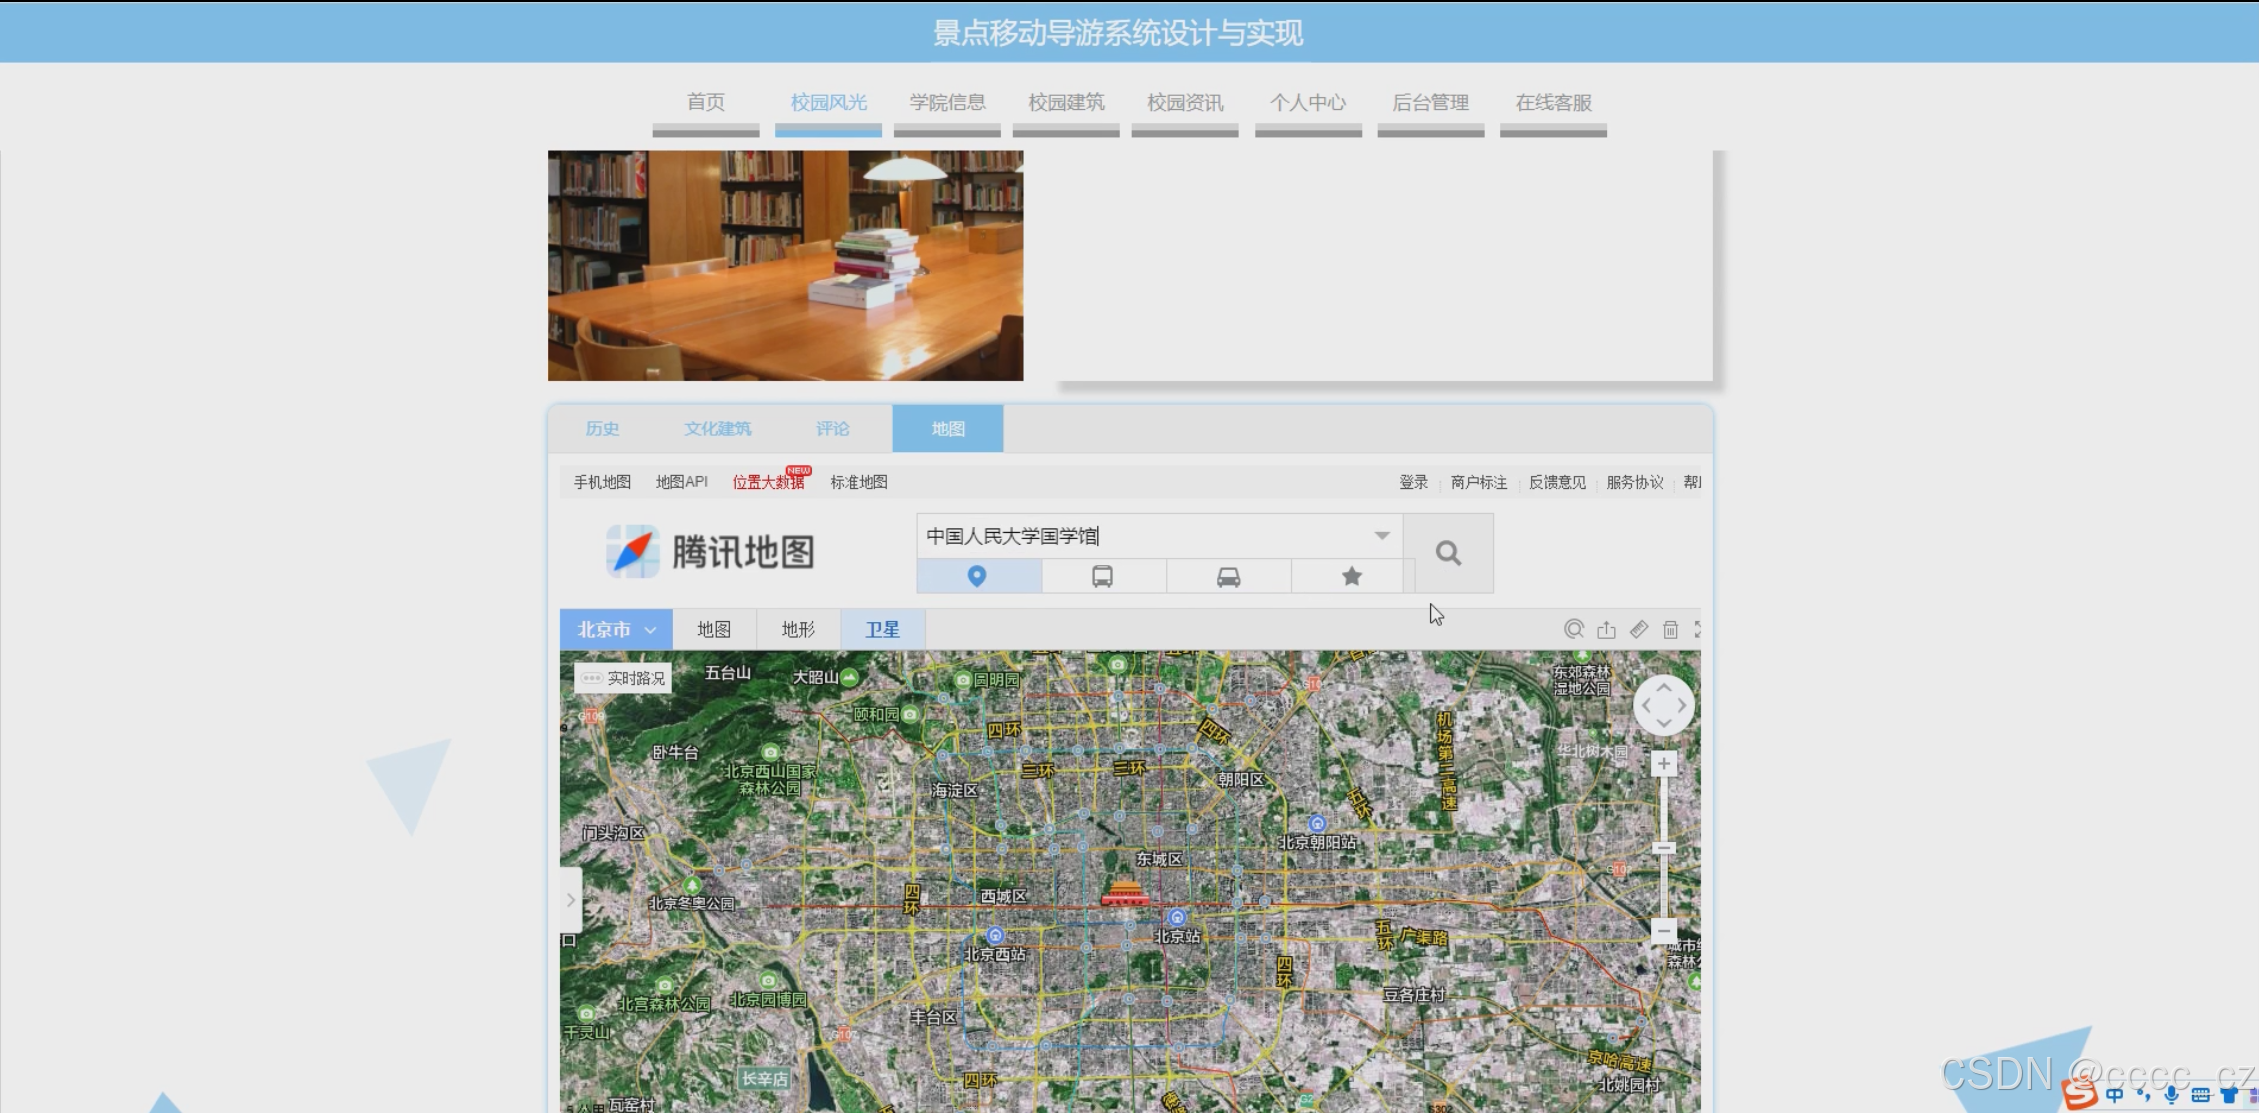Open the 北京市 city dropdown
2259x1113 pixels.
(616, 629)
